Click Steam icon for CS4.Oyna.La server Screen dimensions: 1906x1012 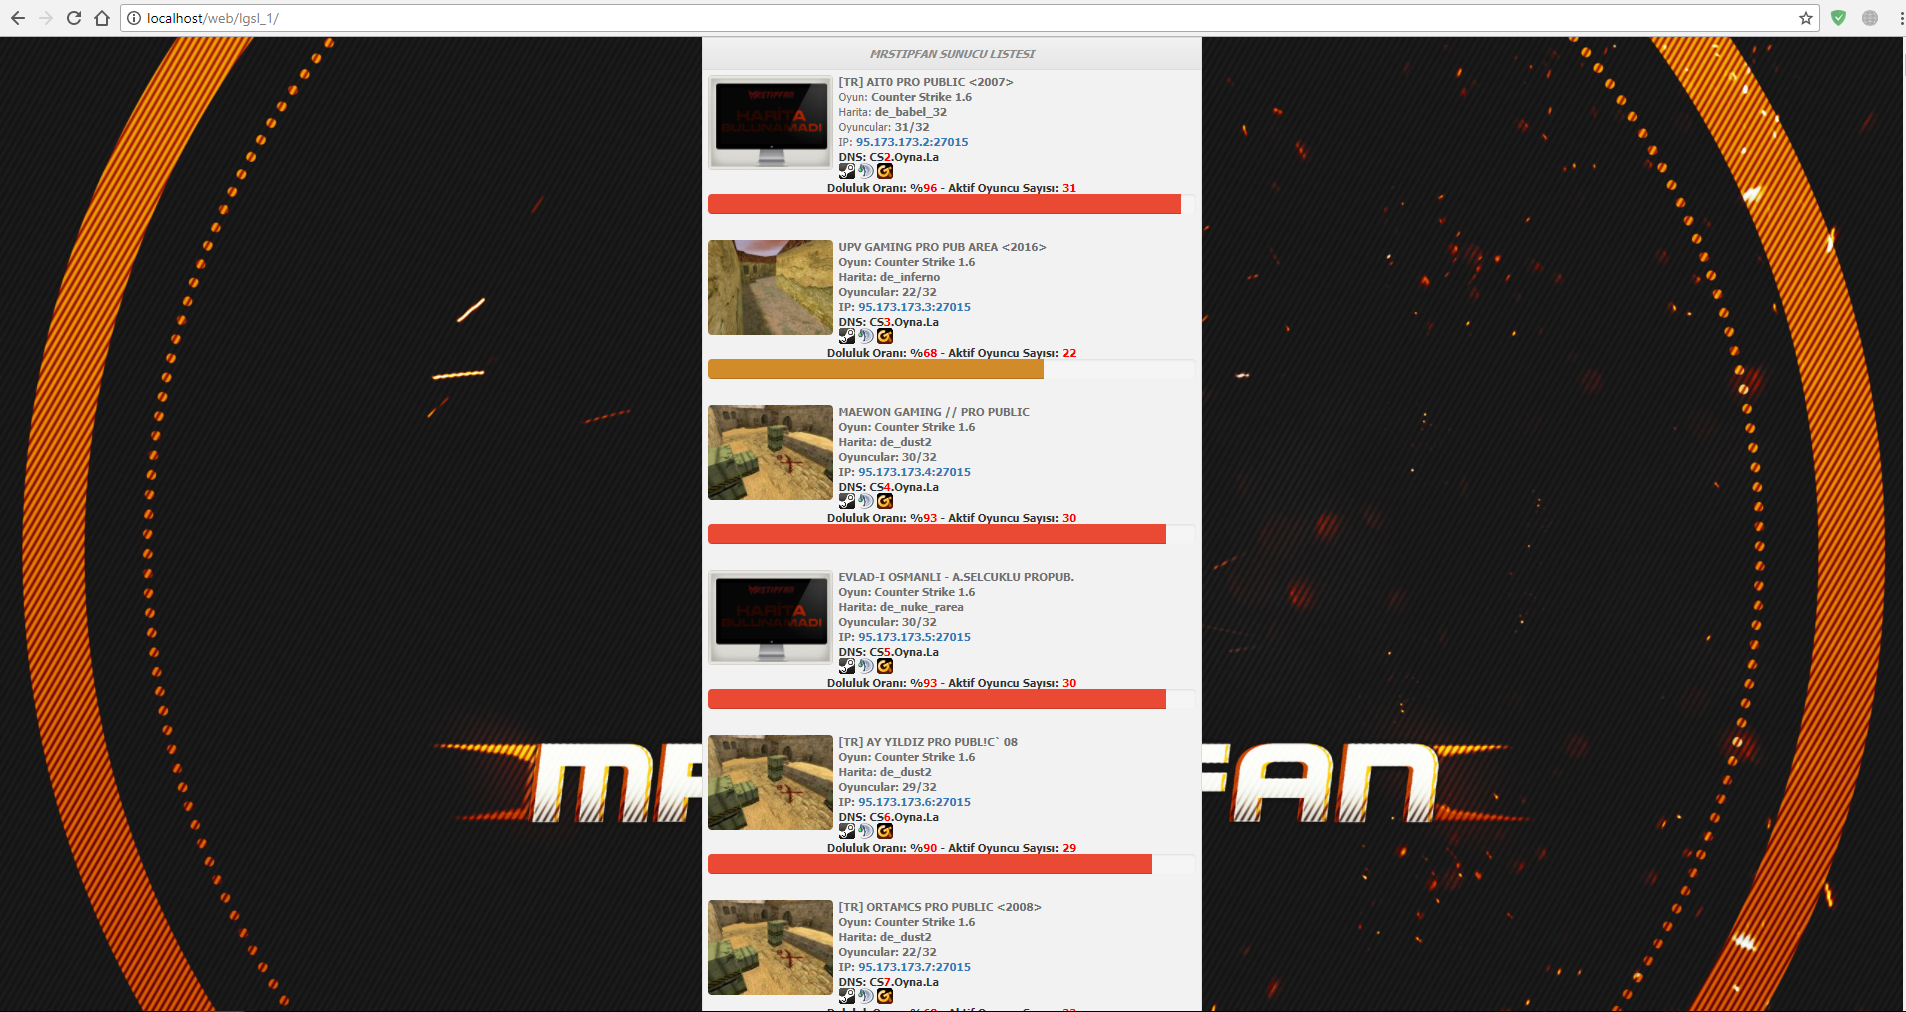847,501
